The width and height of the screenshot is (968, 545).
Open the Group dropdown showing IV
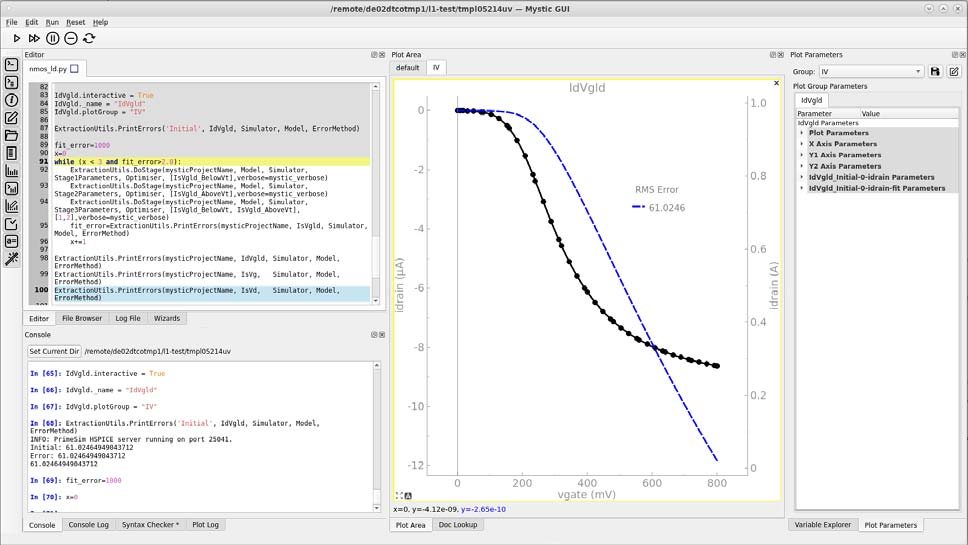click(870, 72)
